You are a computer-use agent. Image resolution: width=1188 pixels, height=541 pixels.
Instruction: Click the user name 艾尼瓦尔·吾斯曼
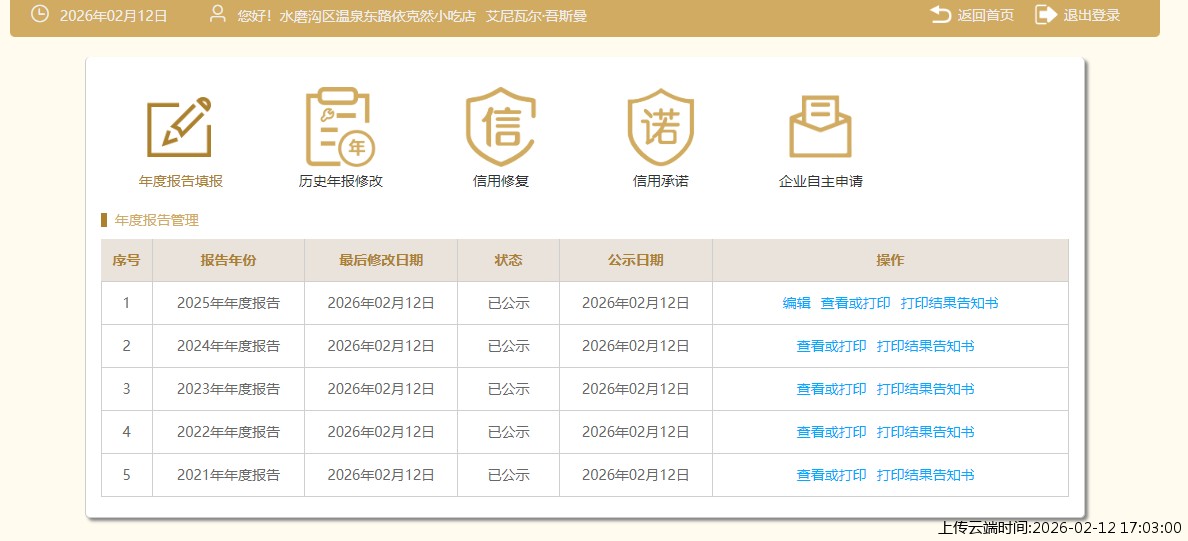pos(536,16)
